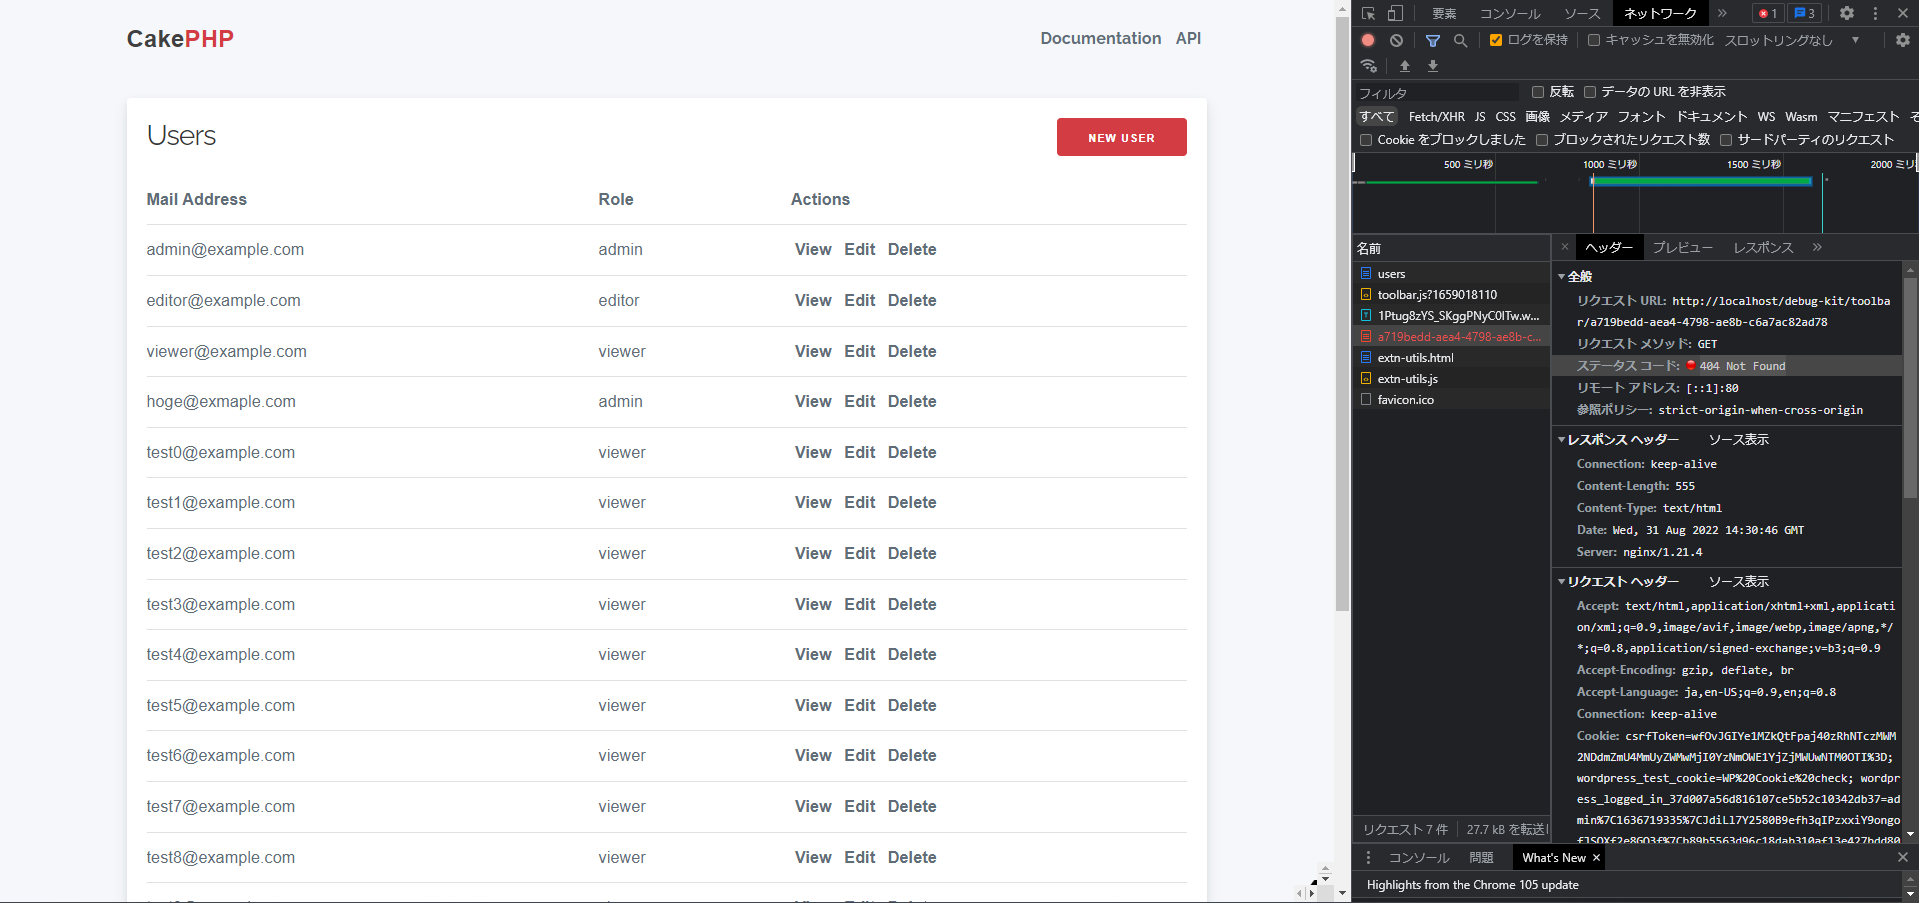Screen dimensions: 1919x903
Task: Check the 反転 filter checkbox
Action: [x=1537, y=91]
